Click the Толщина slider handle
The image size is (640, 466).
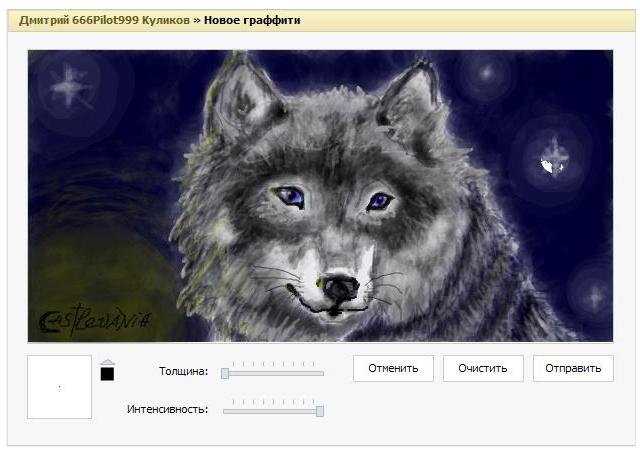[225, 373]
